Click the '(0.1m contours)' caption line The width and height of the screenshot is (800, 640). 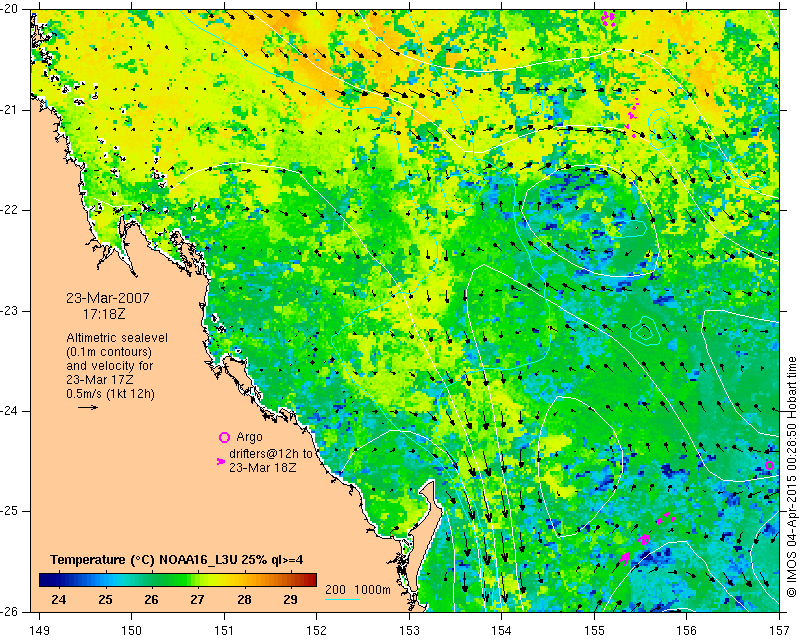[x=109, y=352]
